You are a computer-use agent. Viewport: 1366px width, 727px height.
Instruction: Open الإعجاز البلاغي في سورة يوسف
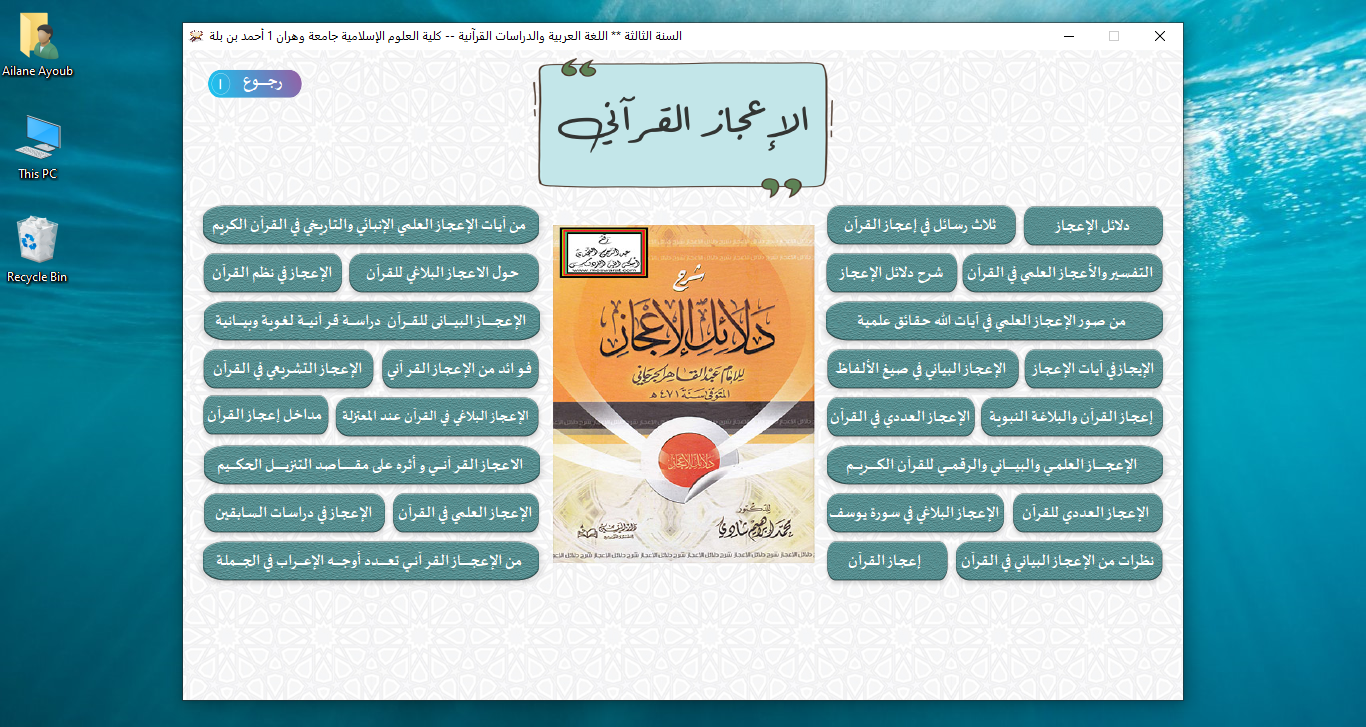[x=916, y=513]
